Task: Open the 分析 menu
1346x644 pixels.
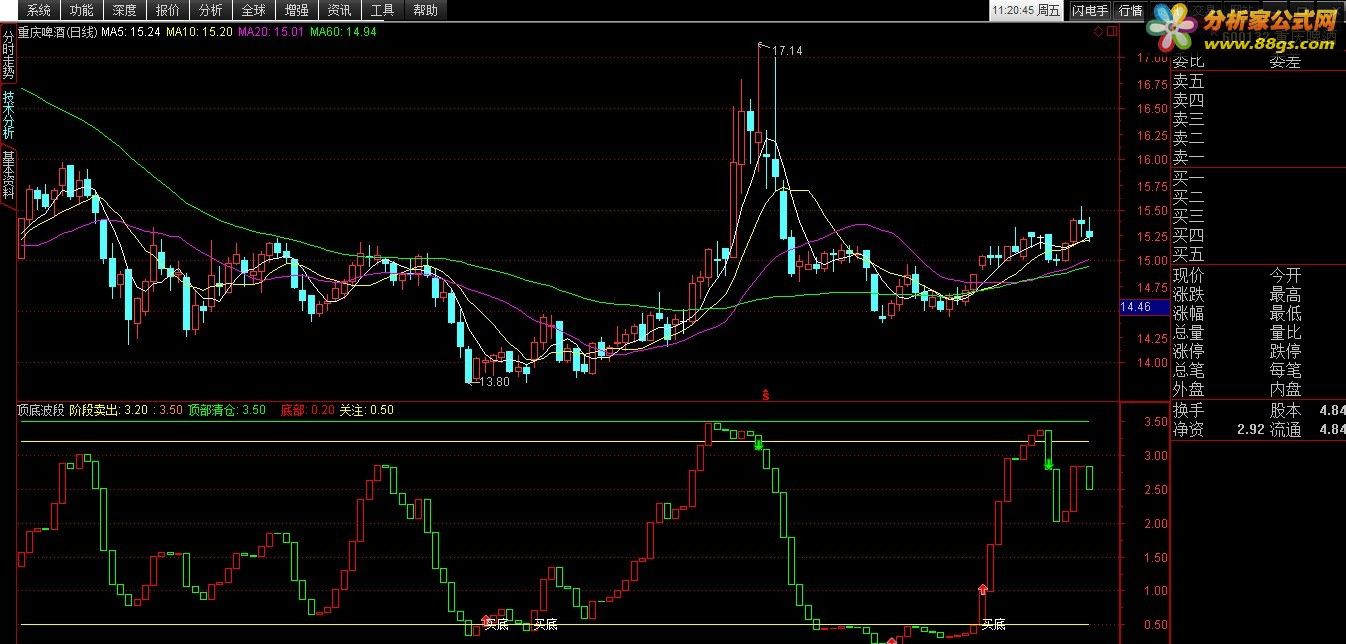Action: click(x=210, y=10)
